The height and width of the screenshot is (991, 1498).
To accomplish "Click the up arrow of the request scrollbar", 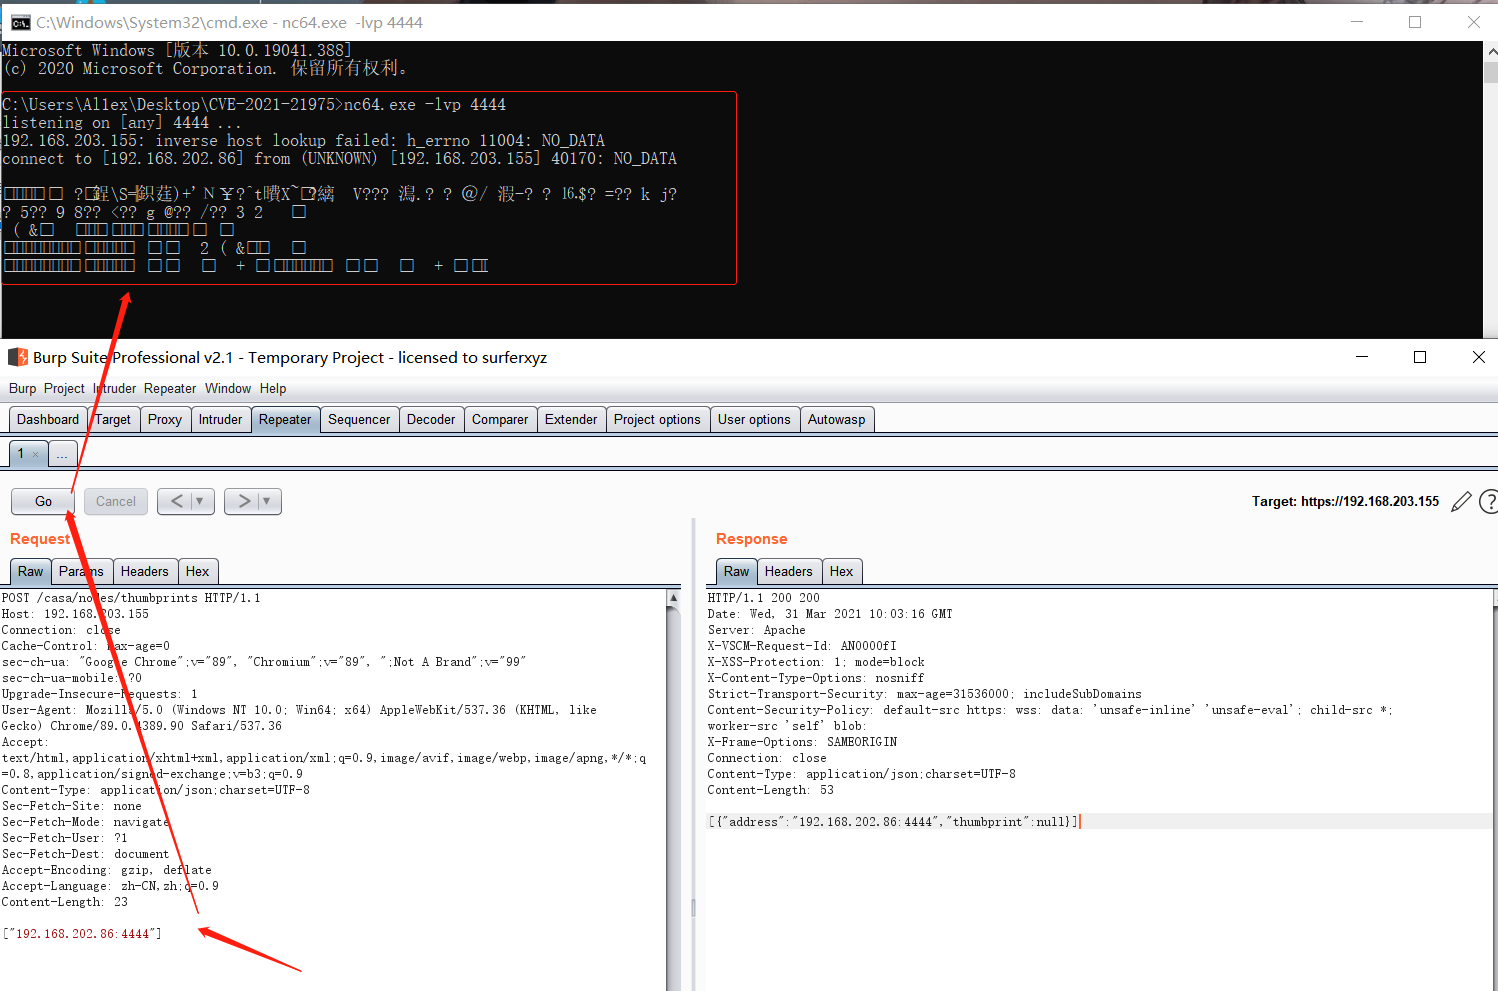I will coord(673,598).
